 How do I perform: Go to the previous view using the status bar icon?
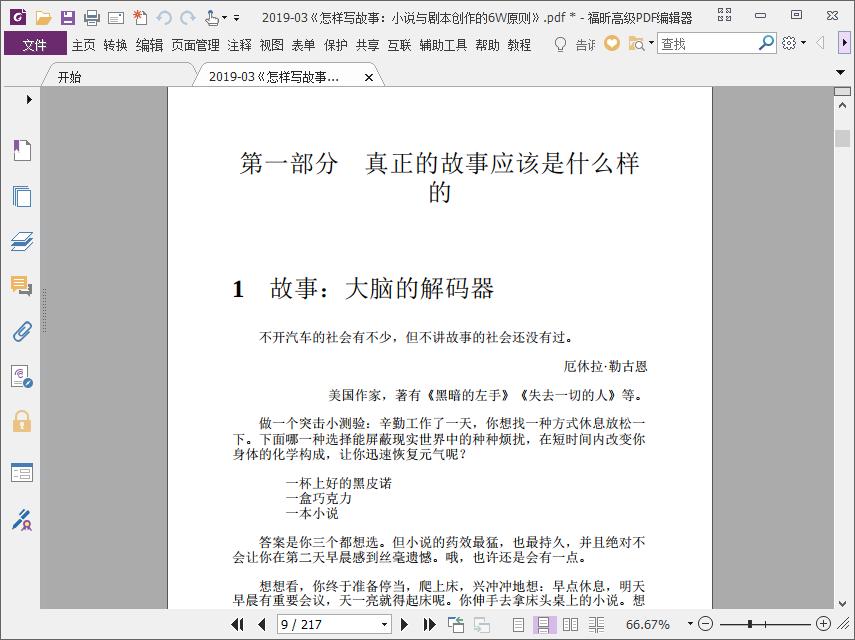[455, 624]
